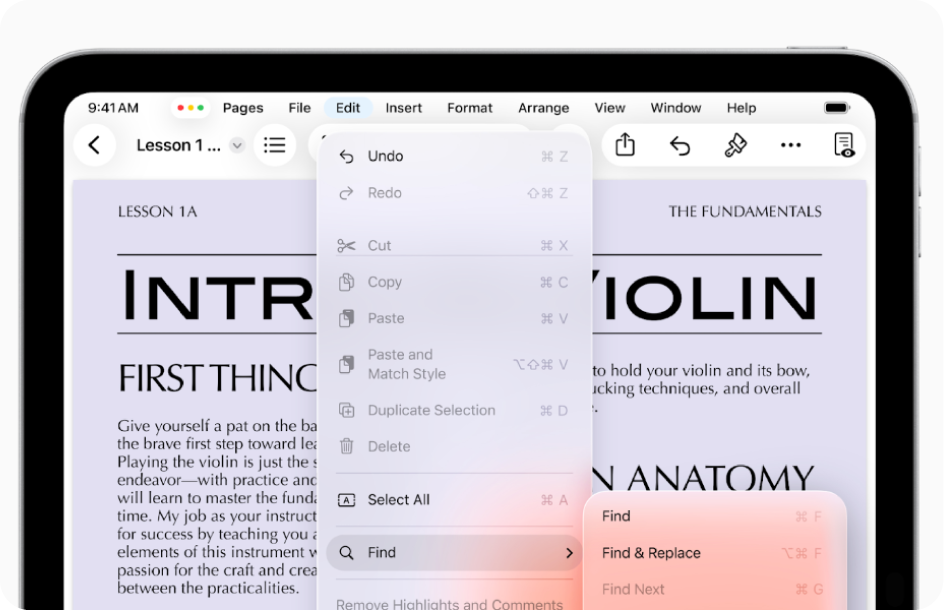Click the paragraph starting Give yourself a pat
Screen dimensions: 944x610
pos(217,506)
